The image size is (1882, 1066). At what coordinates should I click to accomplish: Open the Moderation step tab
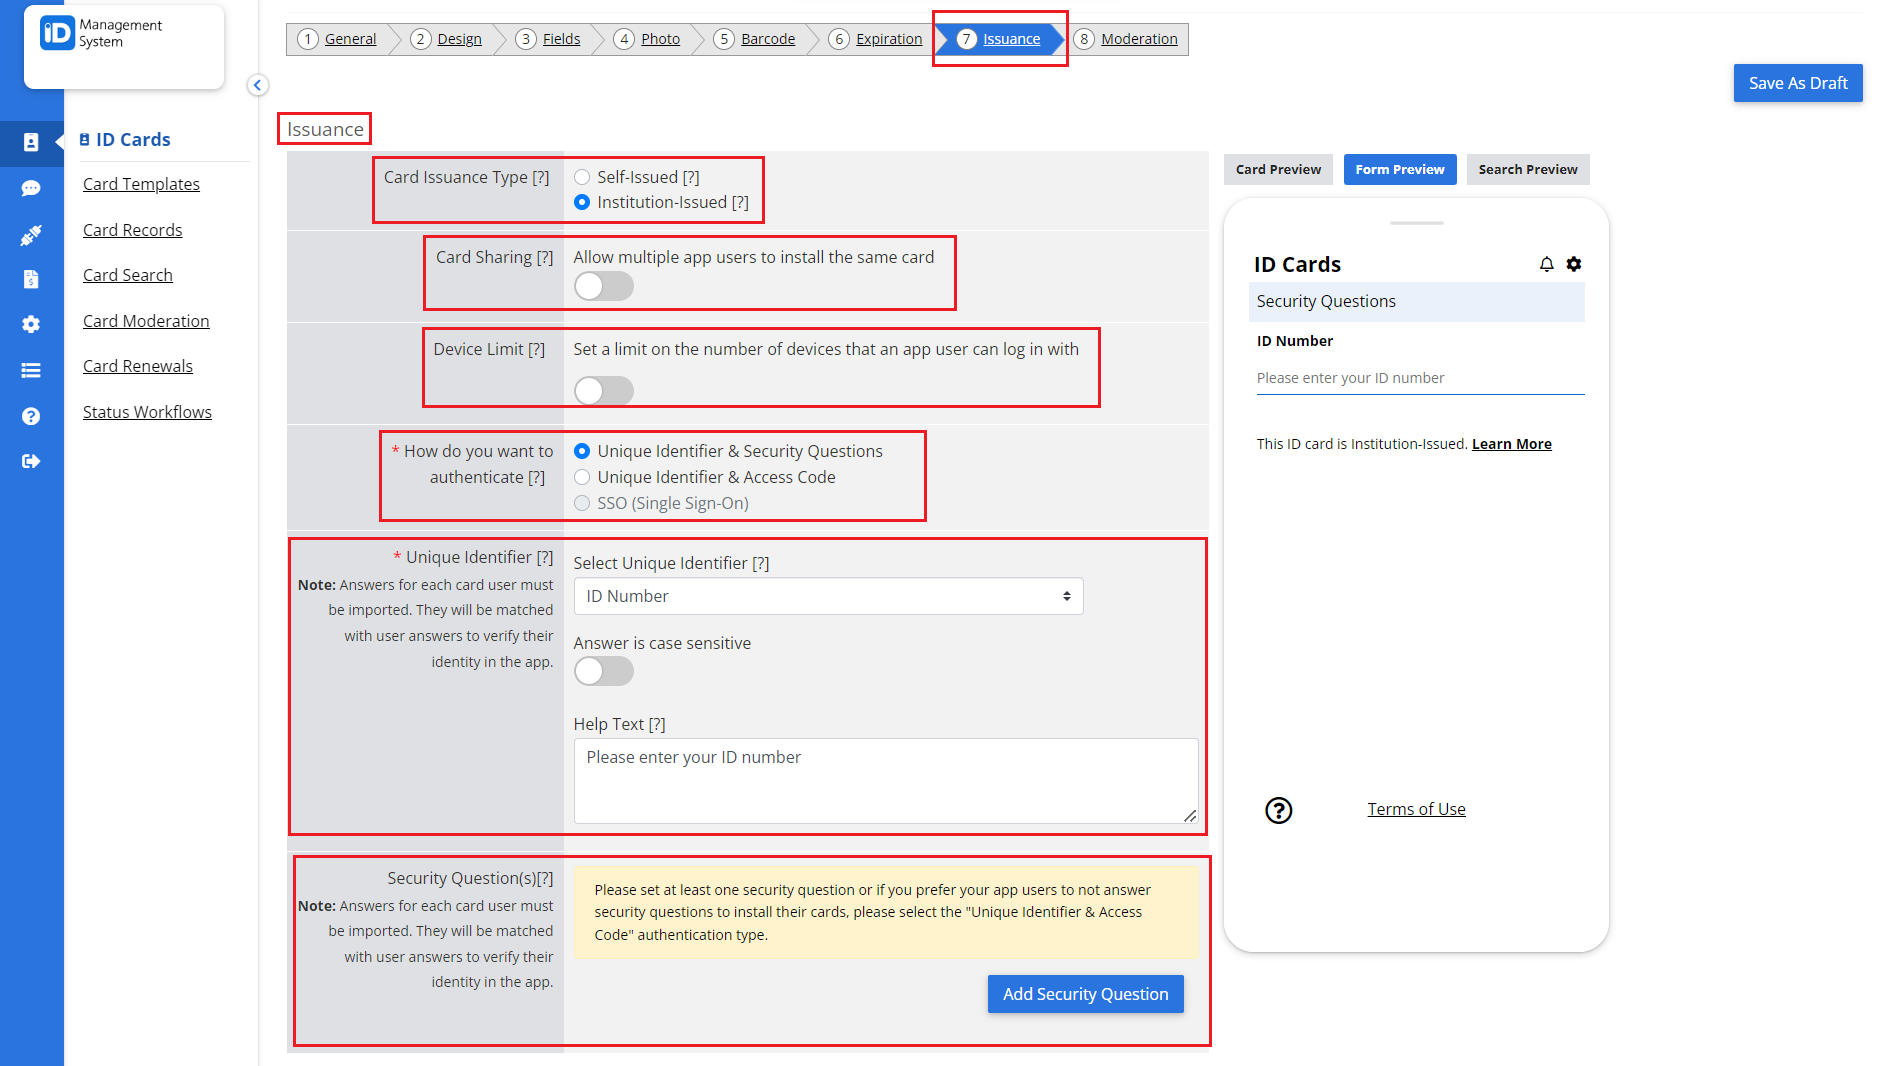(1139, 38)
